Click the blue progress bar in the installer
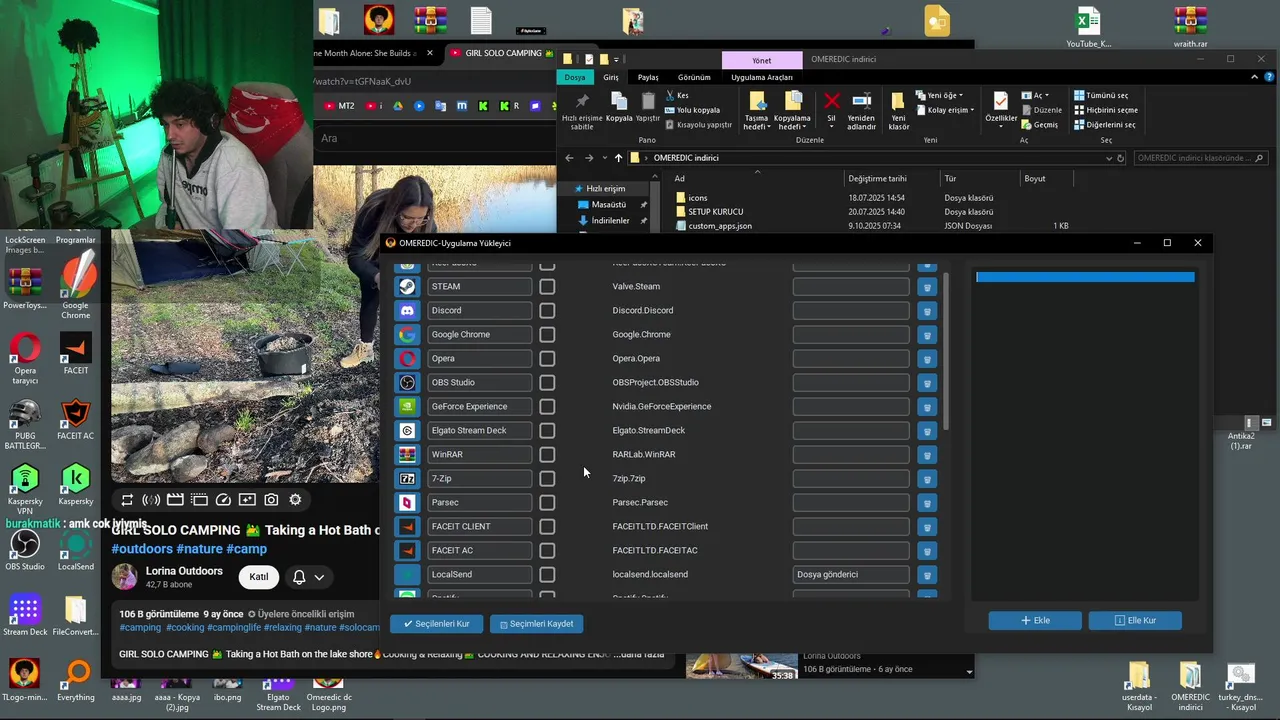Screen dimensions: 1280x720 [x=1085, y=277]
